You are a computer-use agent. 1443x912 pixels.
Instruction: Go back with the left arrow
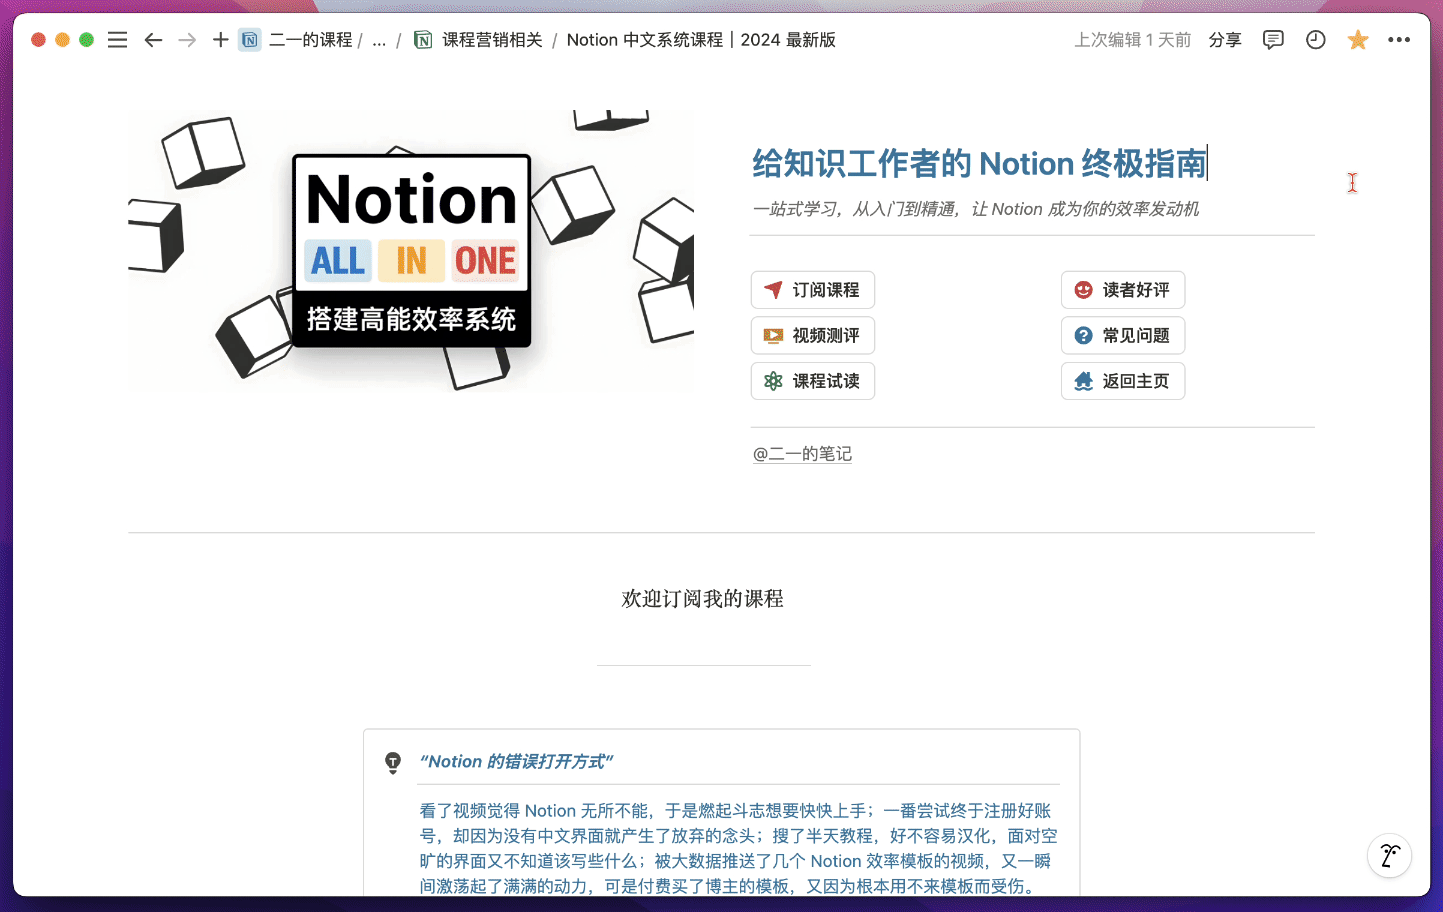[153, 40]
